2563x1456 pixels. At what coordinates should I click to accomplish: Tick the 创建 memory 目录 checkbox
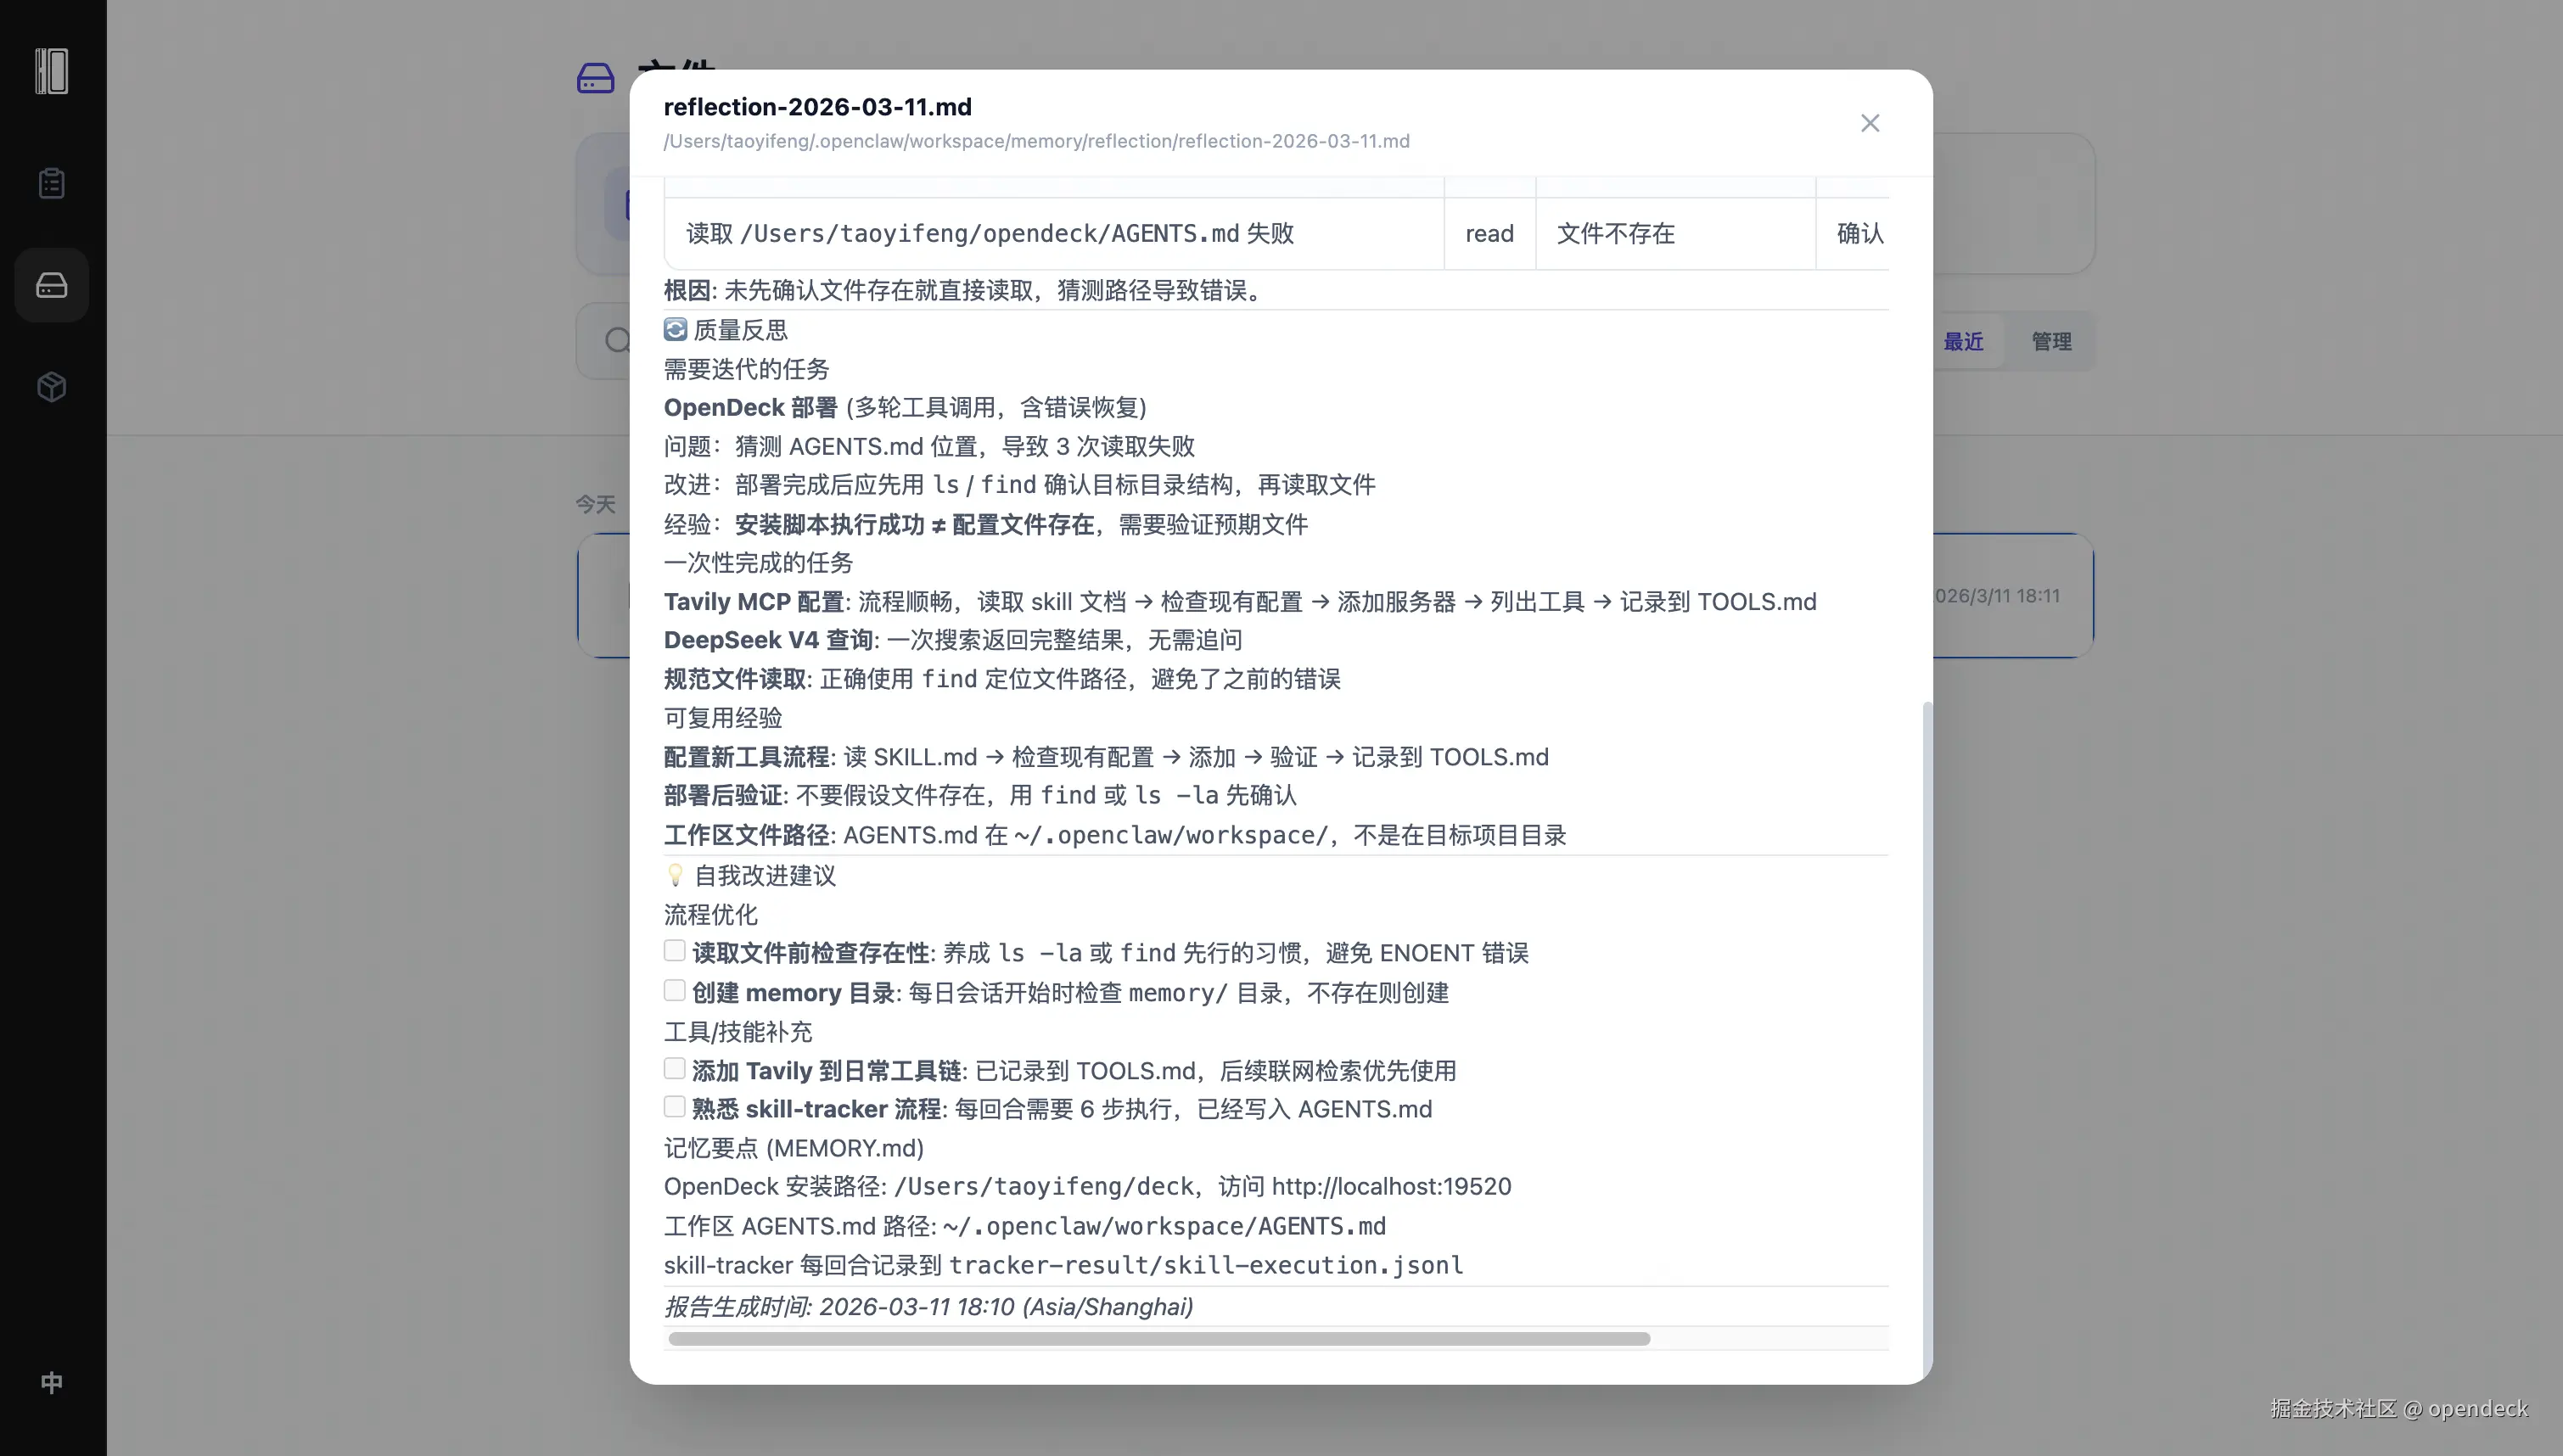pos(675,991)
